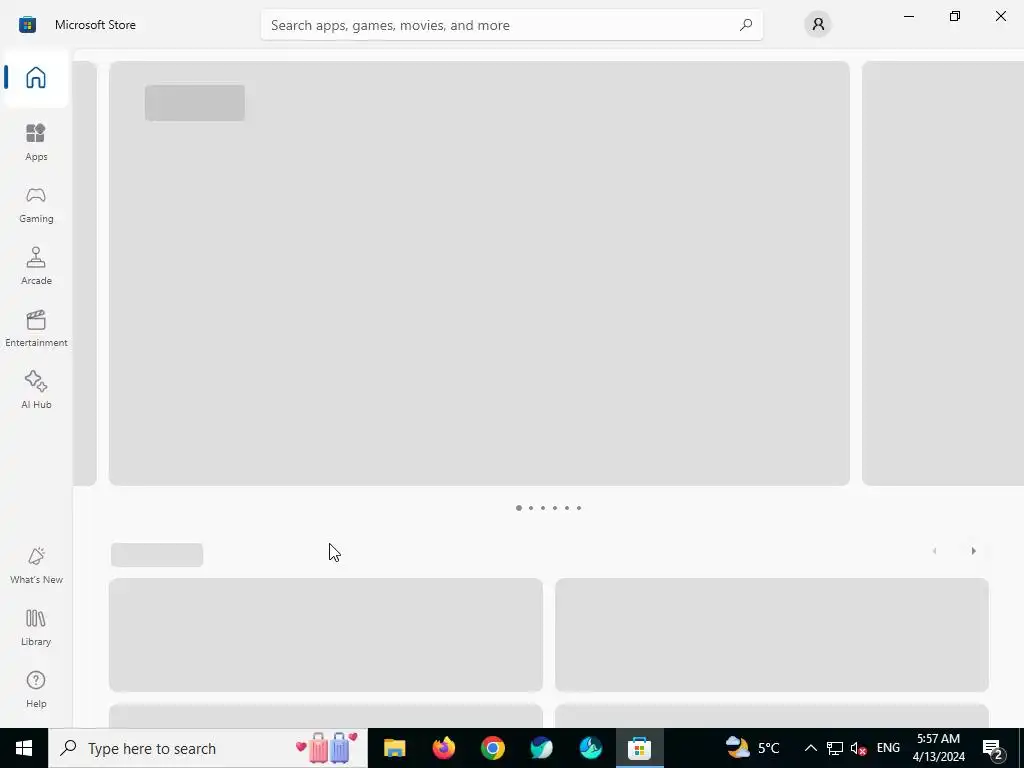This screenshot has width=1024, height=768.
Task: Show hidden system tray icons
Action: point(810,748)
